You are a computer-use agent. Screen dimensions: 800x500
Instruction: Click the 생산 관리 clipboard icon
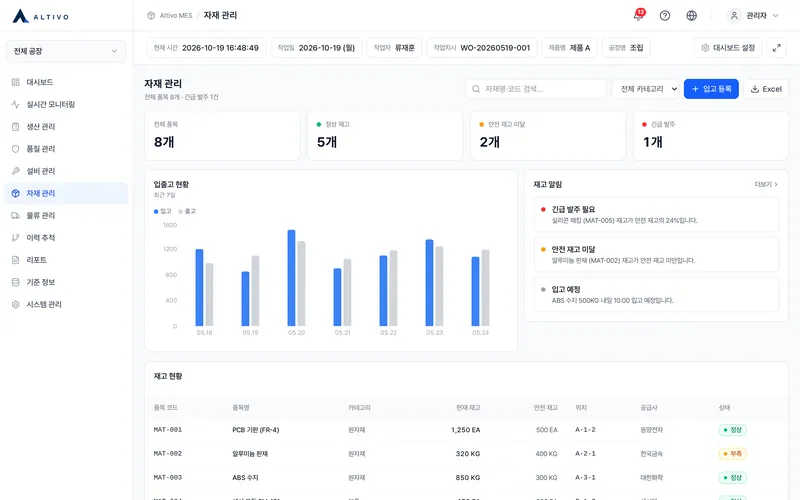pos(16,127)
